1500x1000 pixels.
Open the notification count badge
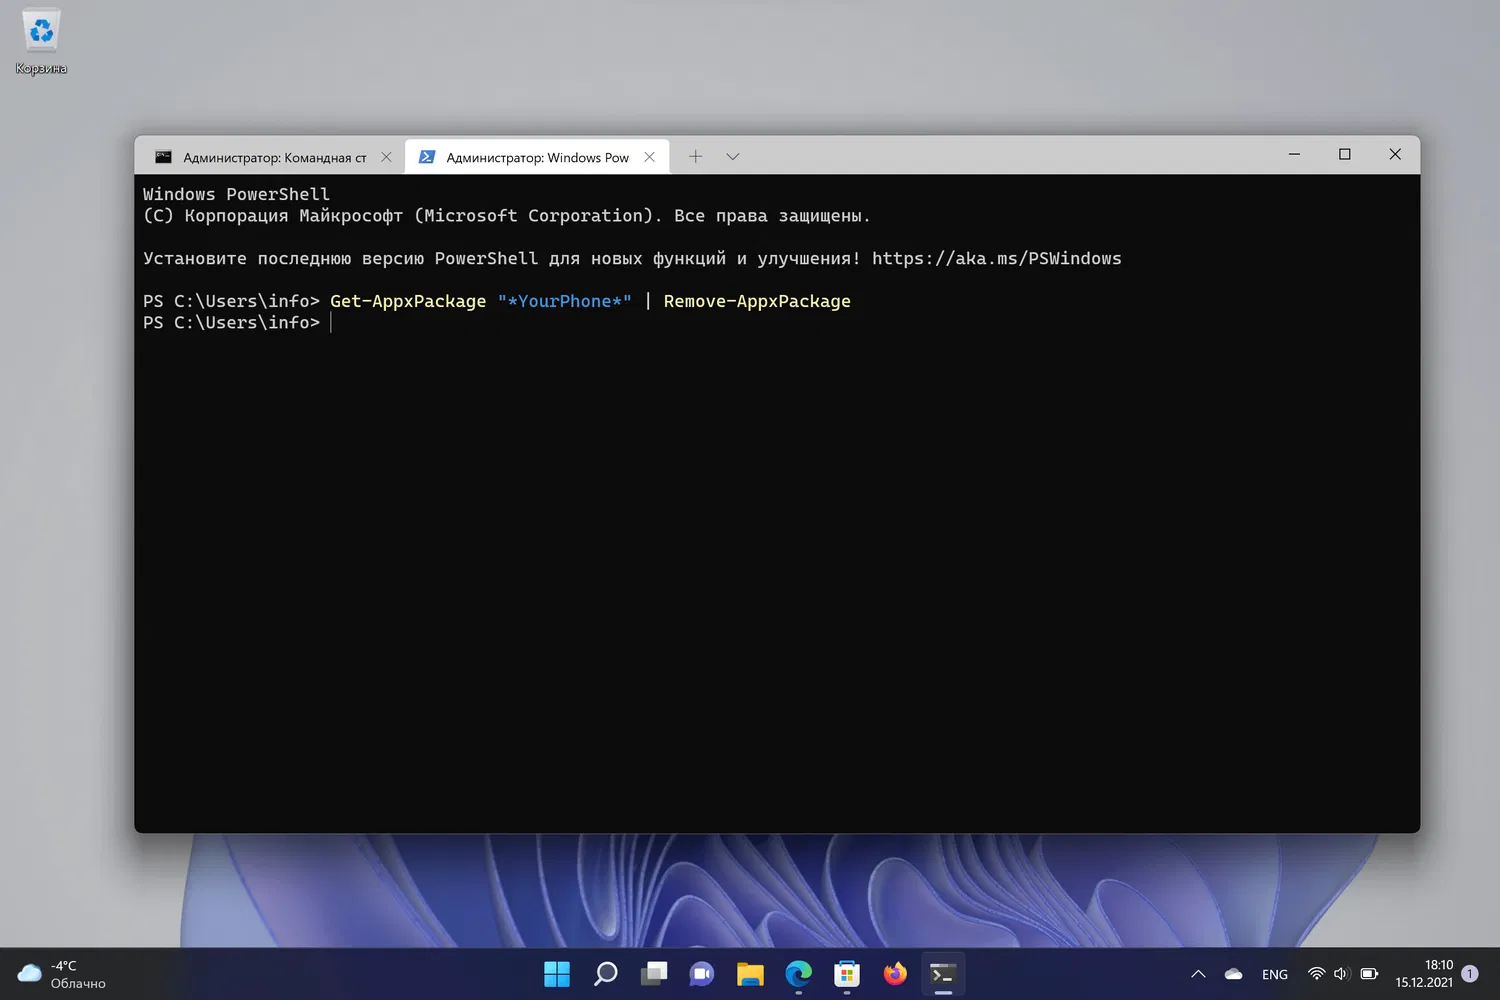pyautogui.click(x=1470, y=974)
